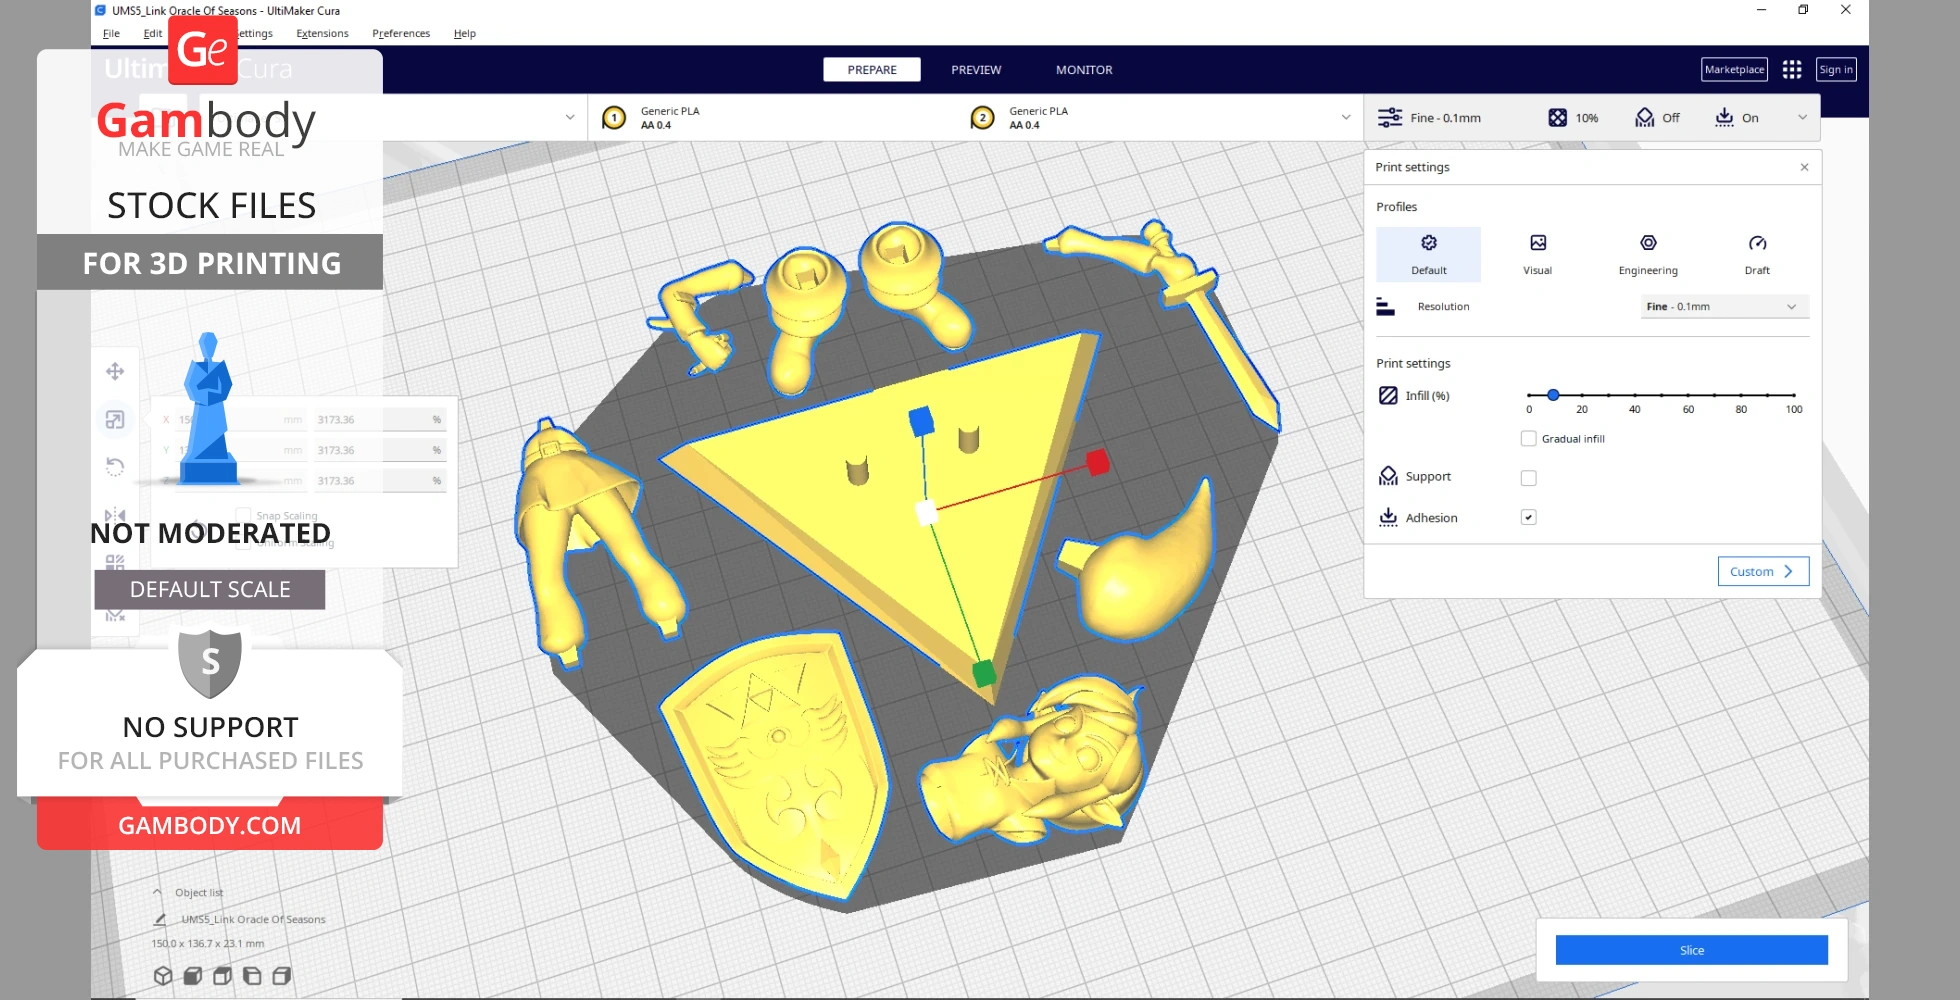This screenshot has width=1960, height=1000.
Task: Collapse the Object list panel
Action: pos(157,892)
